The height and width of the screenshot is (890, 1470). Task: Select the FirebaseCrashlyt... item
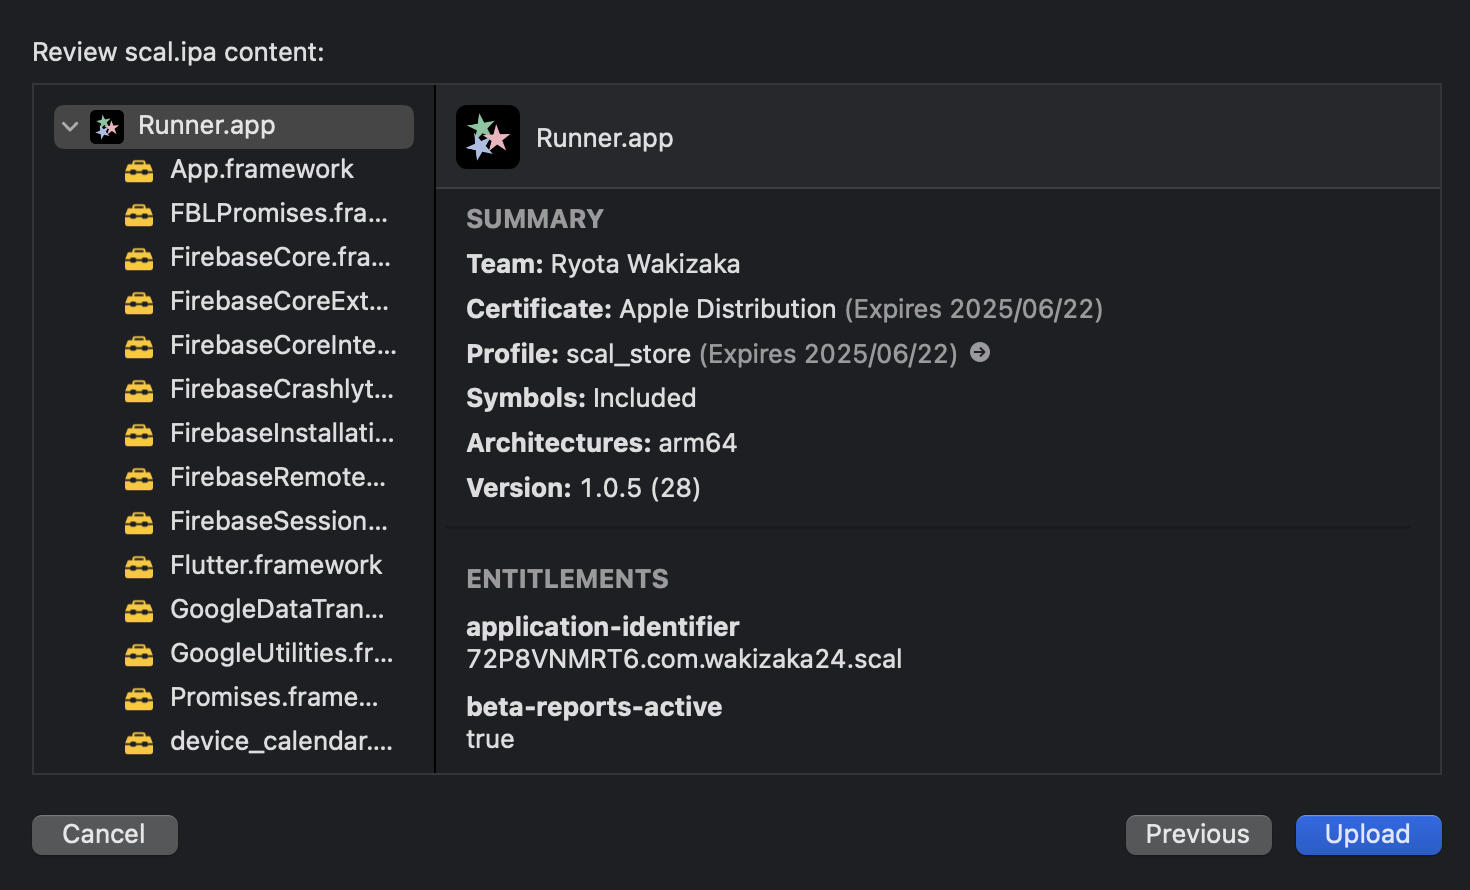[x=282, y=389]
